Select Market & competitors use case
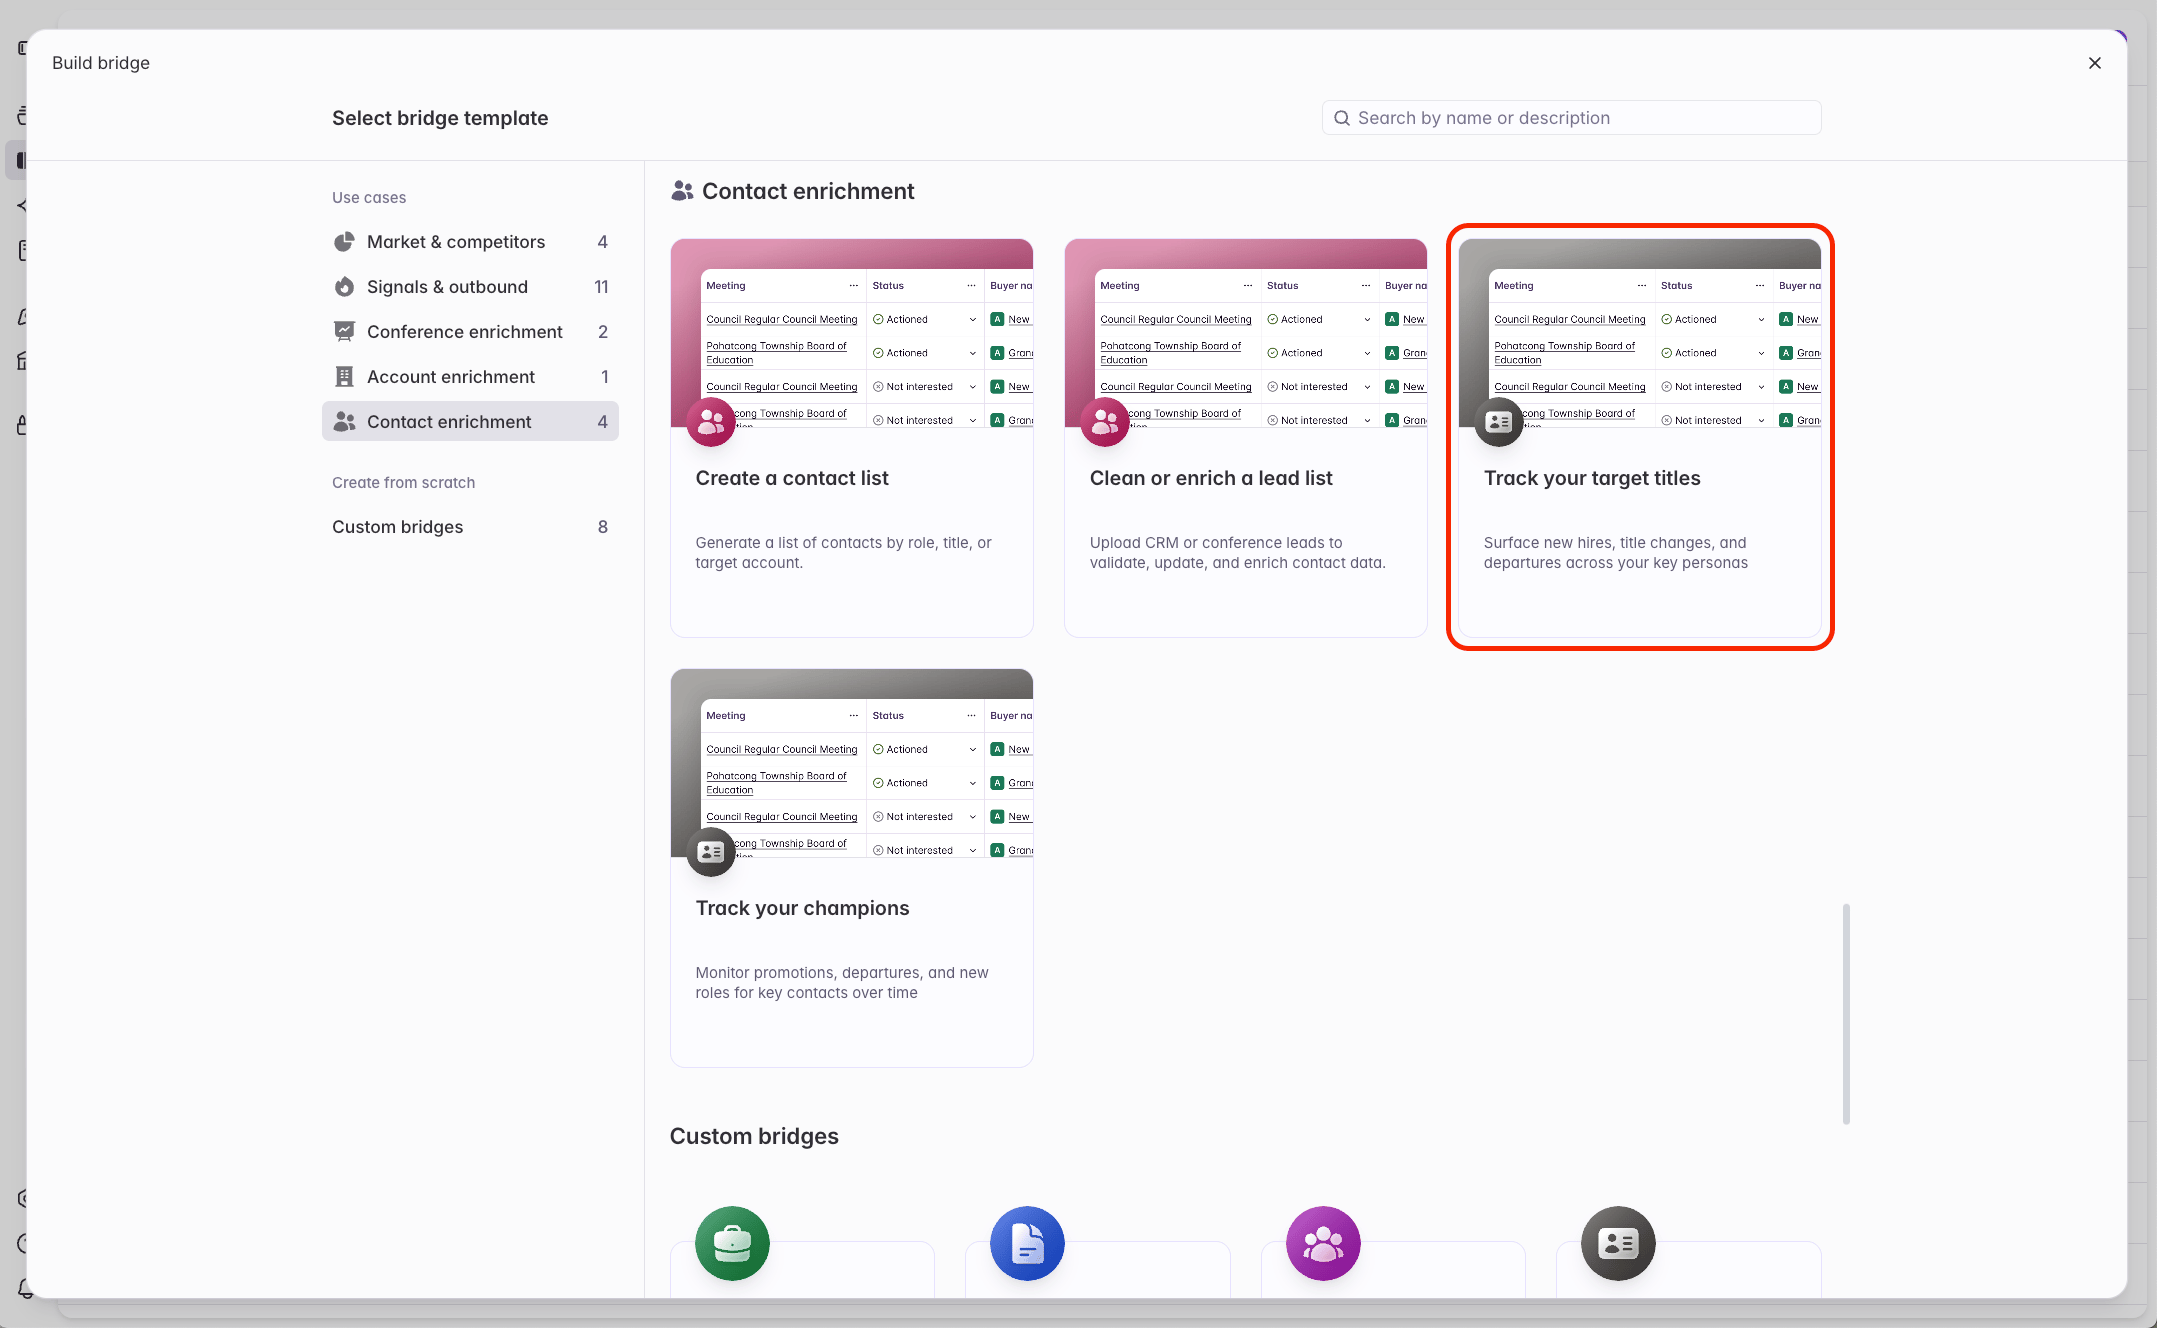This screenshot has width=2157, height=1328. click(x=470, y=242)
